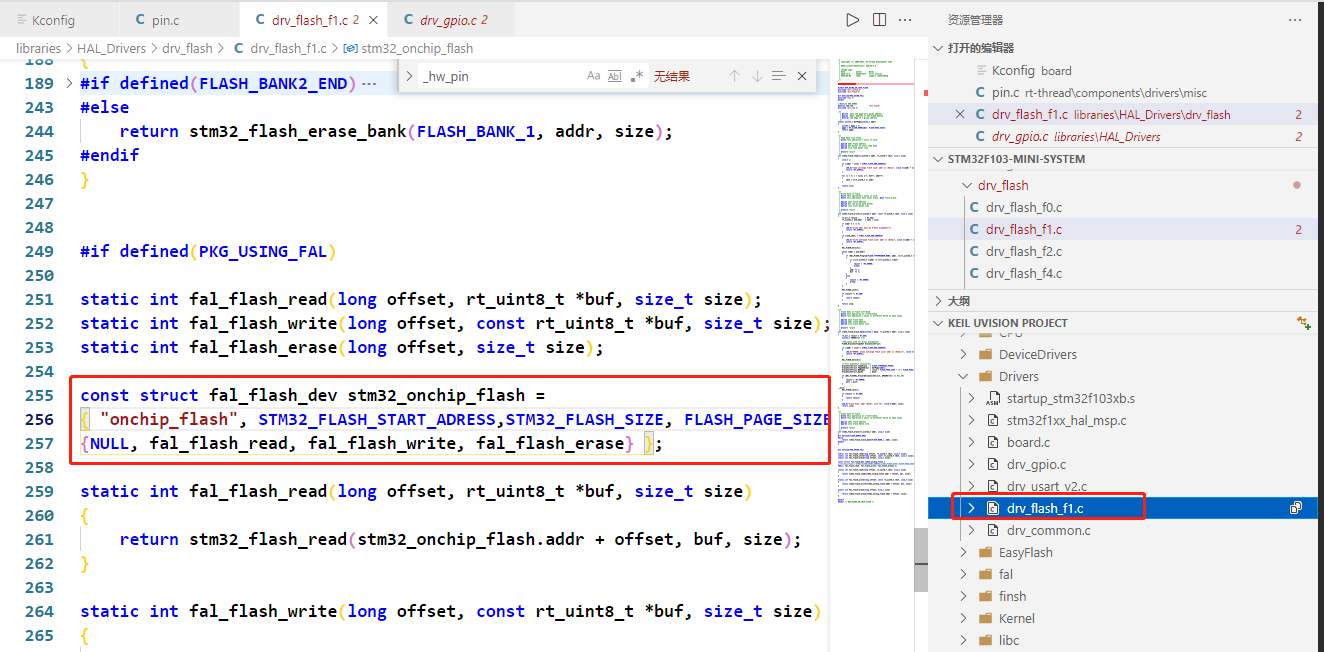Click Kconfig file icon in open editors
This screenshot has height=652, width=1324.
981,70
